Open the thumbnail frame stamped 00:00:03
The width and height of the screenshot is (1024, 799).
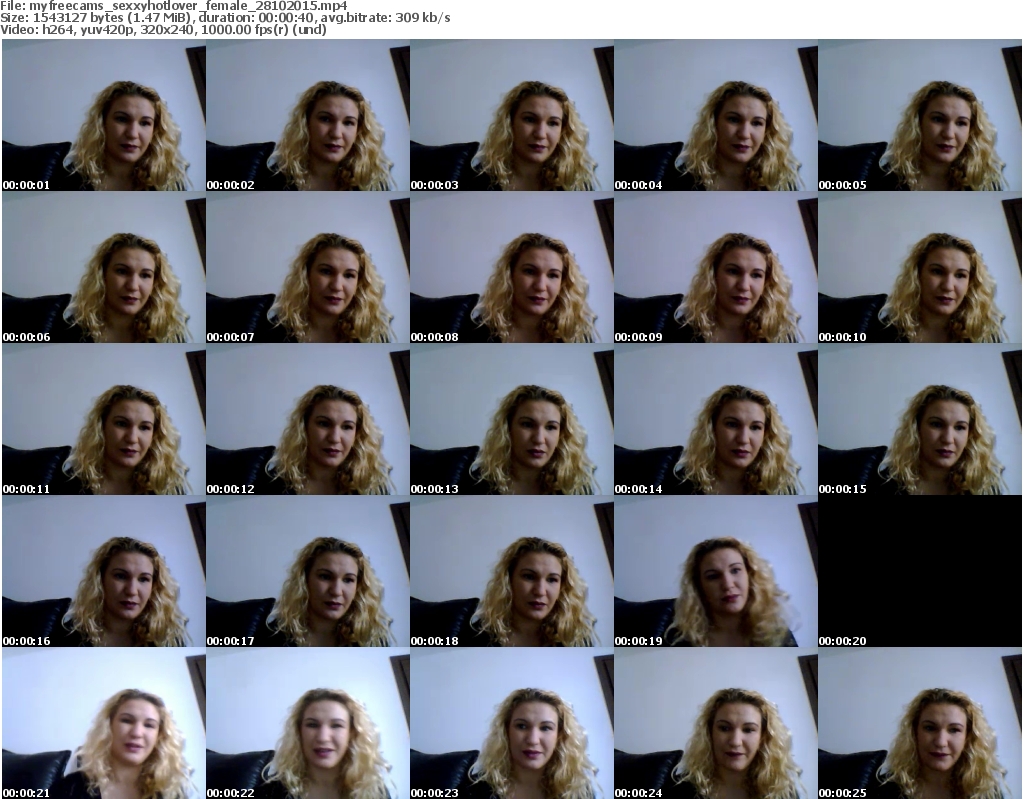tap(511, 115)
